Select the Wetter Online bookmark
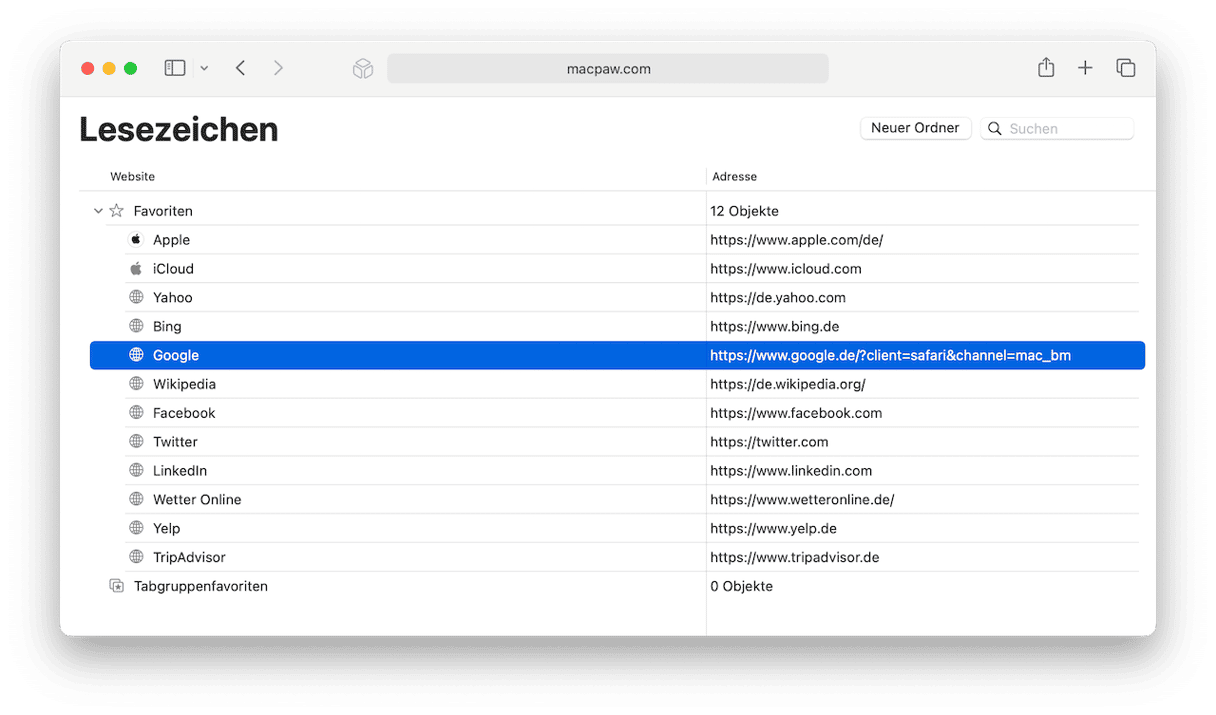The width and height of the screenshot is (1216, 715). [x=197, y=499]
